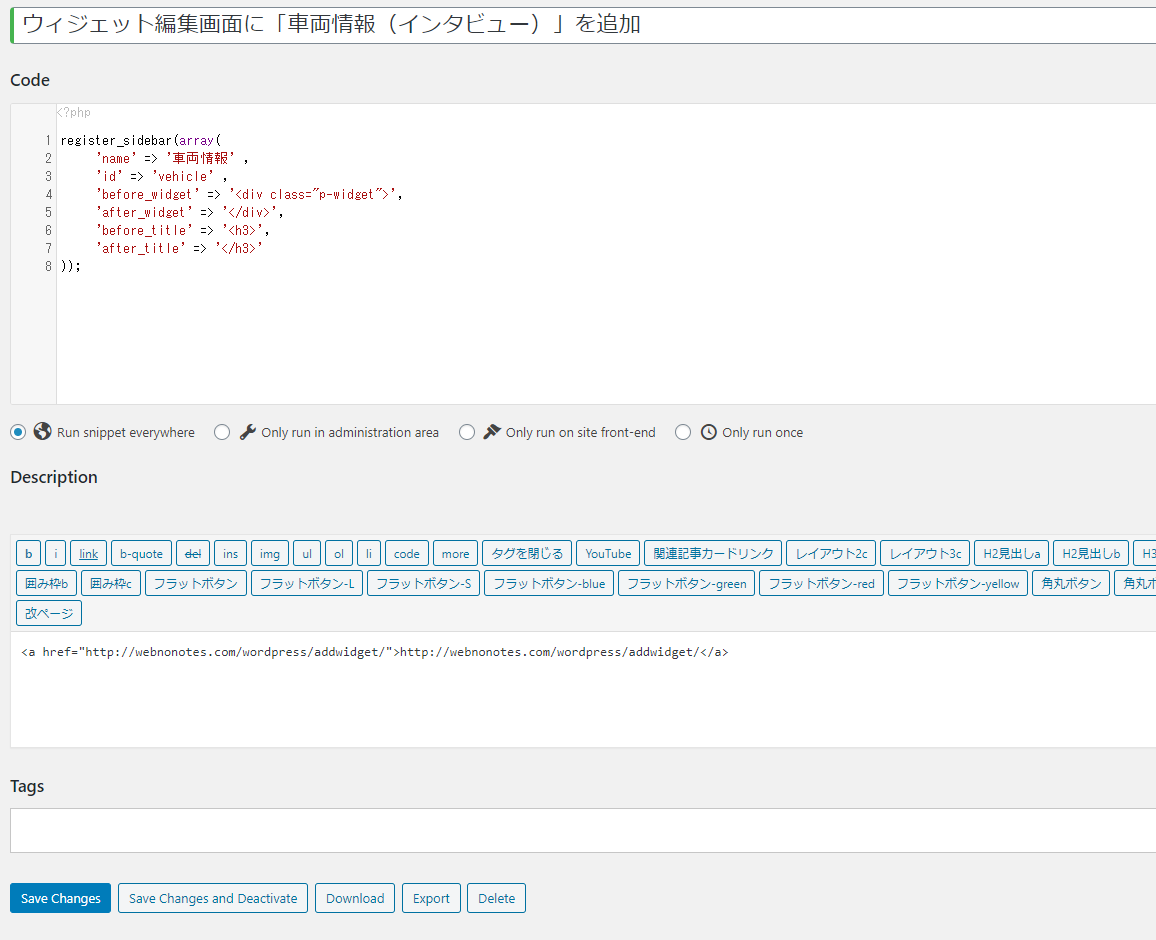Click the 囲み枠b button

pos(46,583)
